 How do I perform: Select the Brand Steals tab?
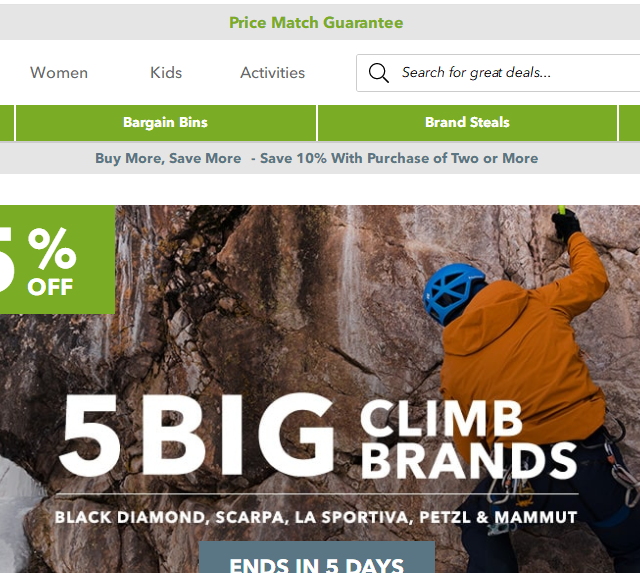(x=467, y=123)
